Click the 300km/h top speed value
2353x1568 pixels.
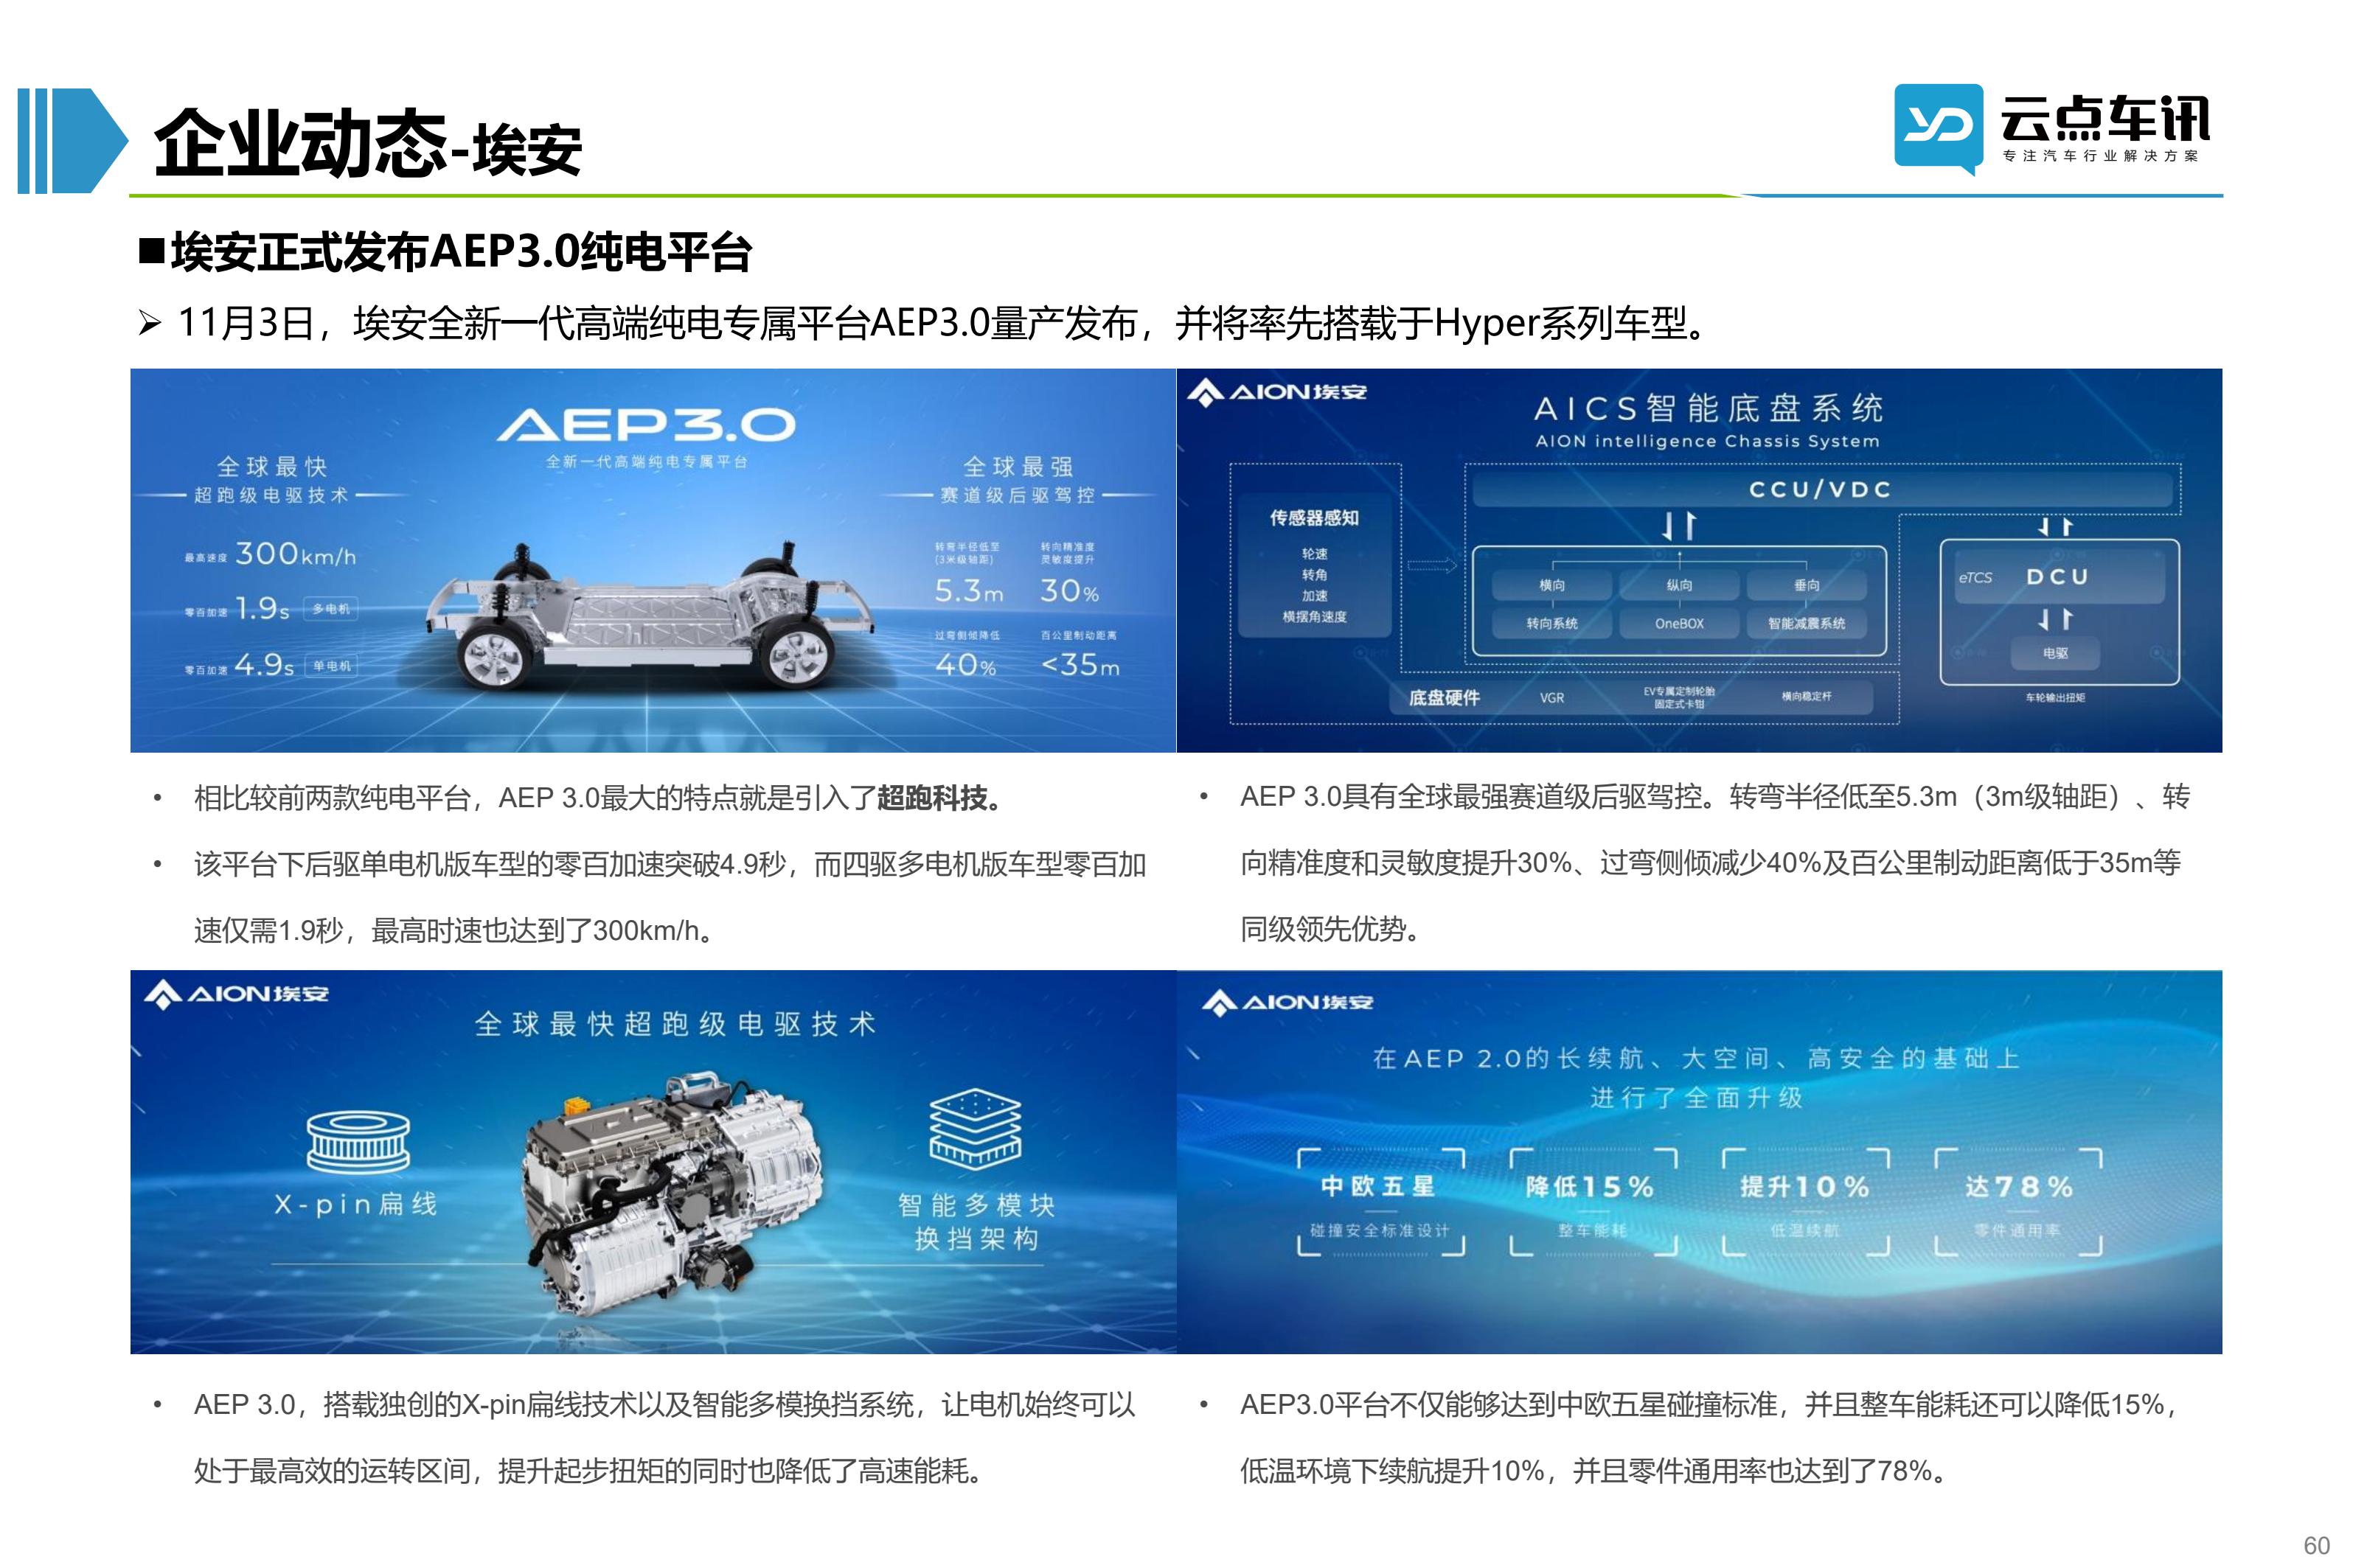(x=295, y=554)
